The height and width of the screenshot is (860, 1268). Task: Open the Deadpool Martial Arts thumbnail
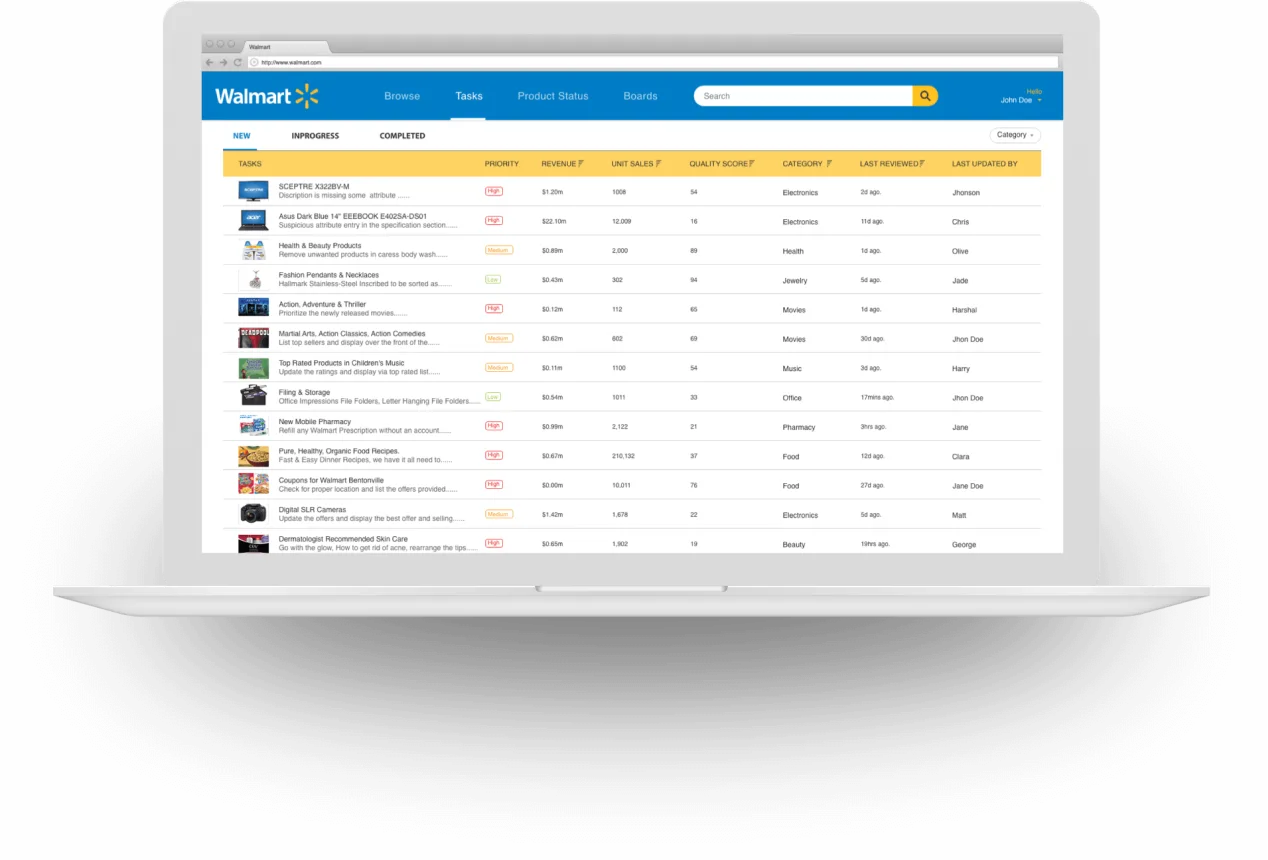(x=253, y=338)
